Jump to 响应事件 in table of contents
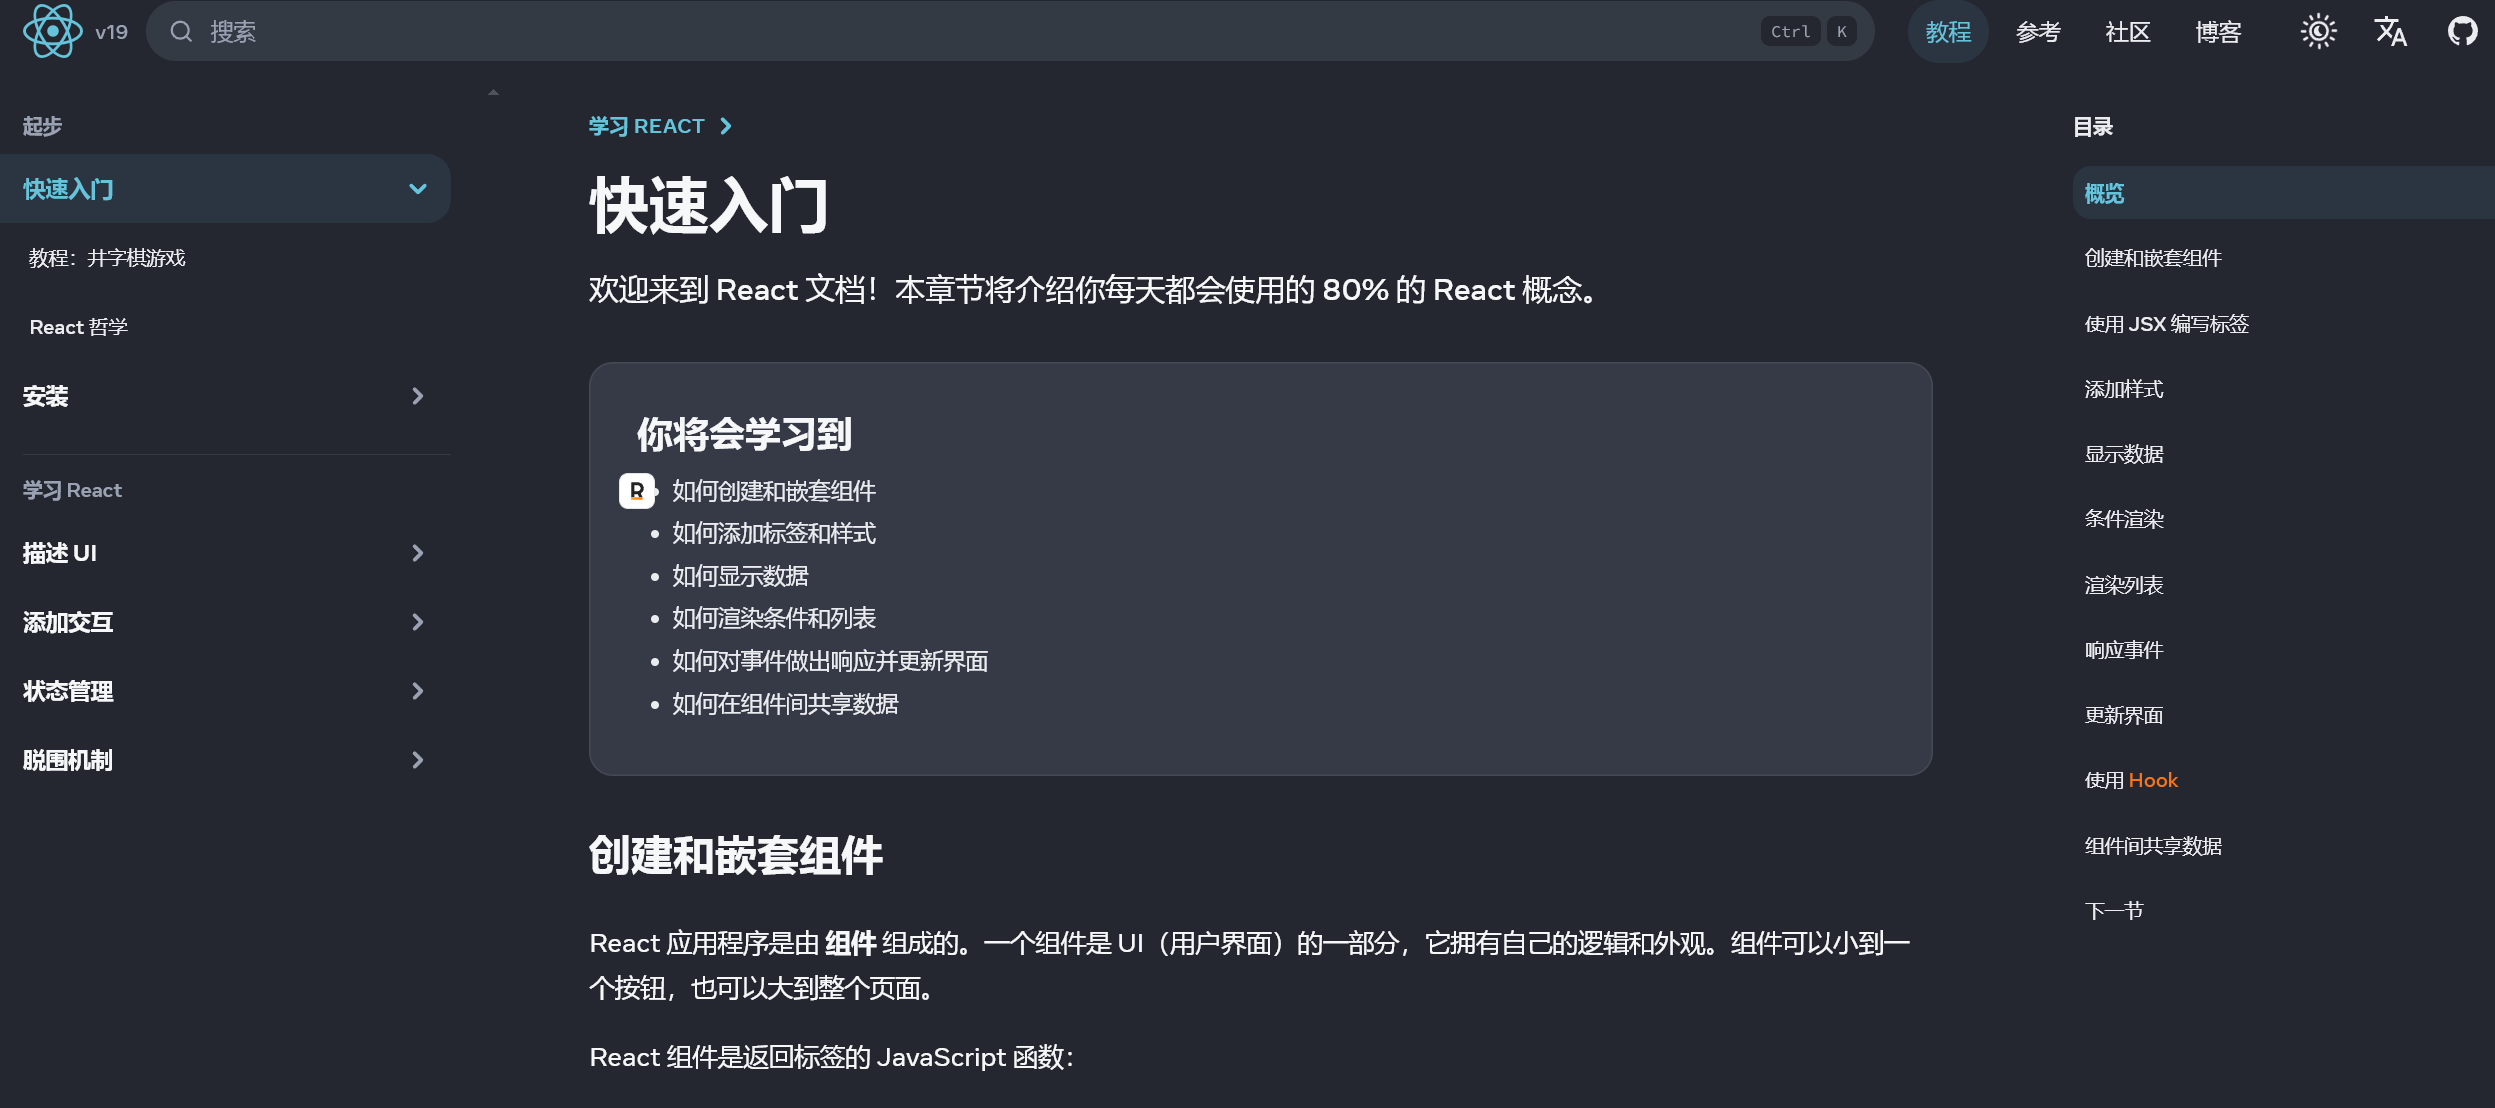 point(2124,650)
